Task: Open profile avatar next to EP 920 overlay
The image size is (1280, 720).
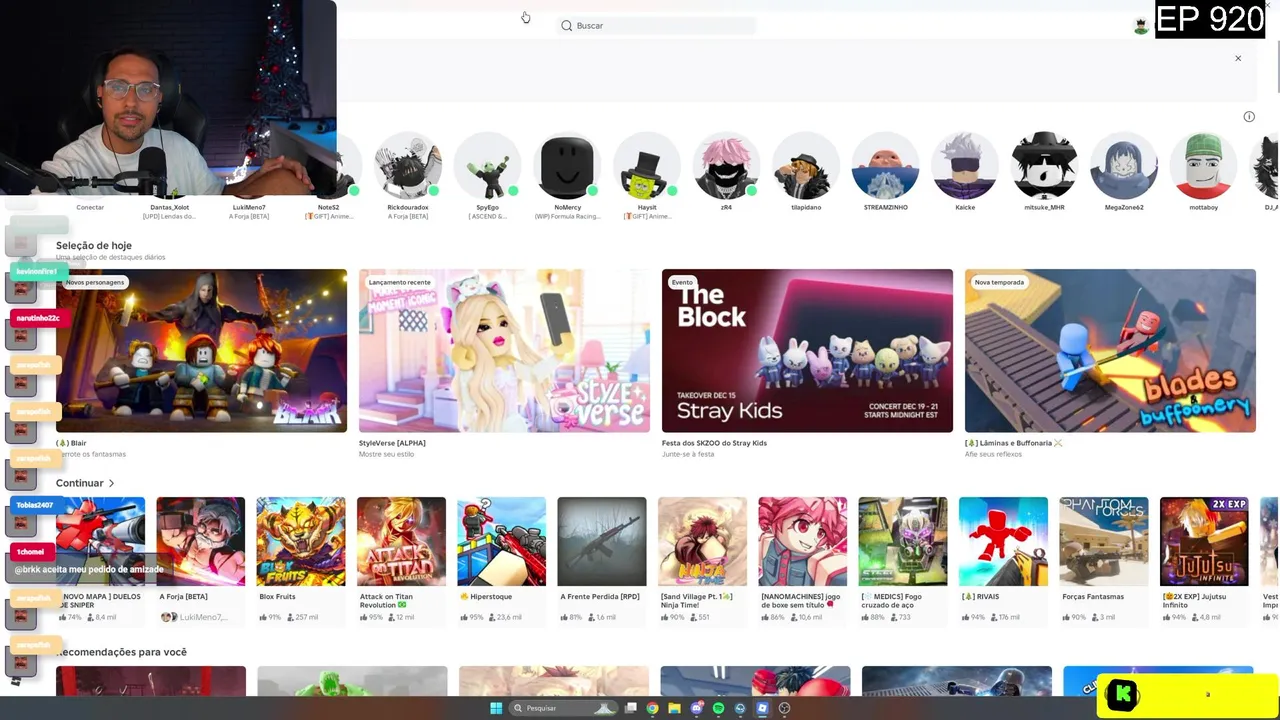Action: click(1141, 26)
